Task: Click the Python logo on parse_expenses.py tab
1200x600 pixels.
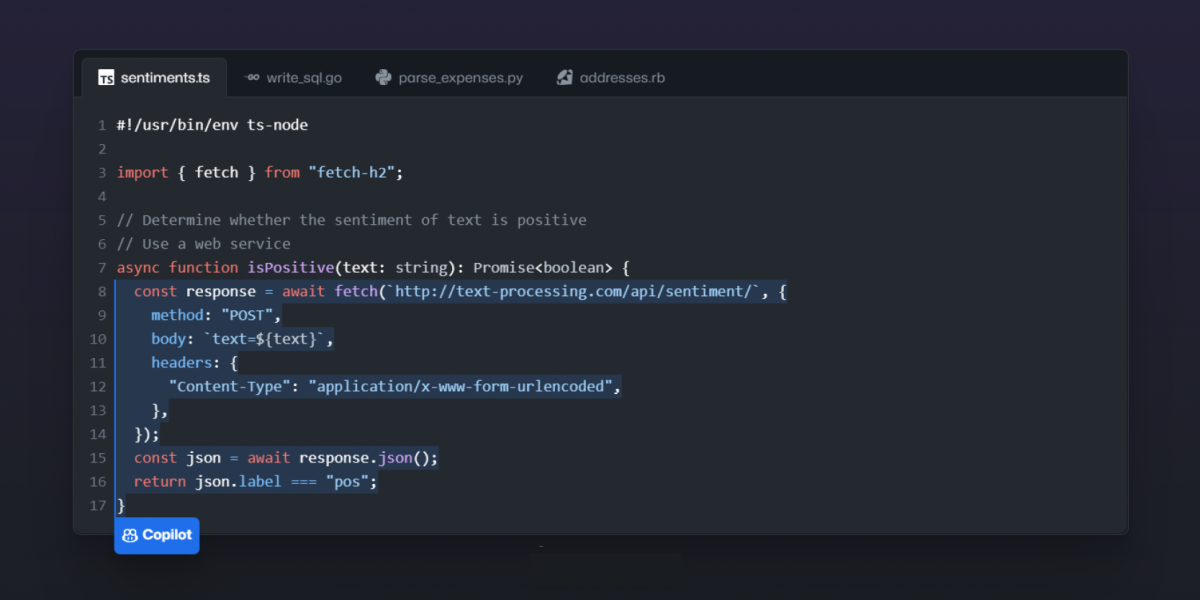Action: point(383,78)
